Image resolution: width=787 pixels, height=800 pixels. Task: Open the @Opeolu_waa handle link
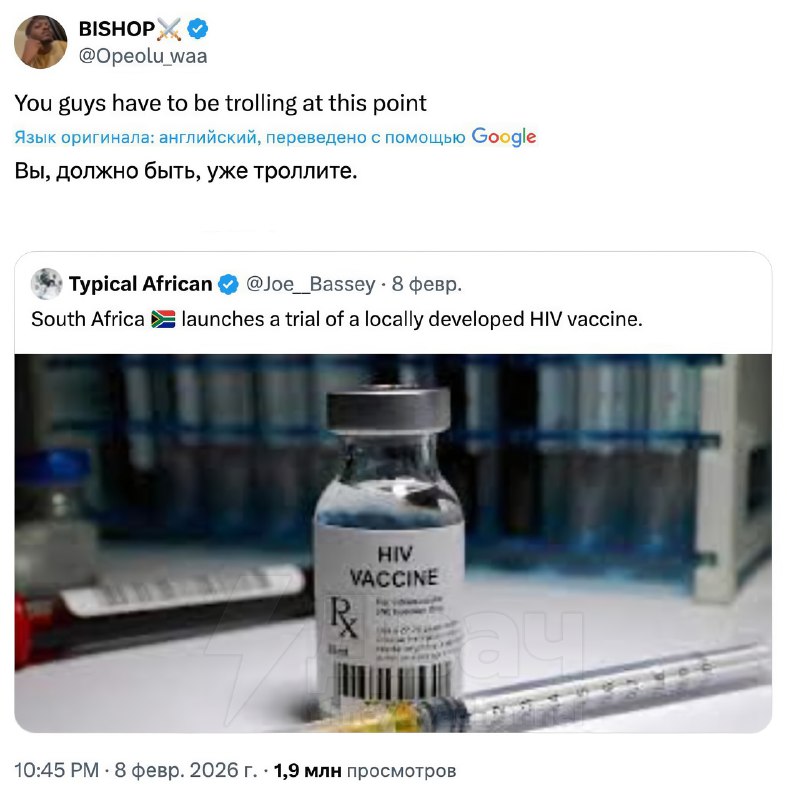143,56
